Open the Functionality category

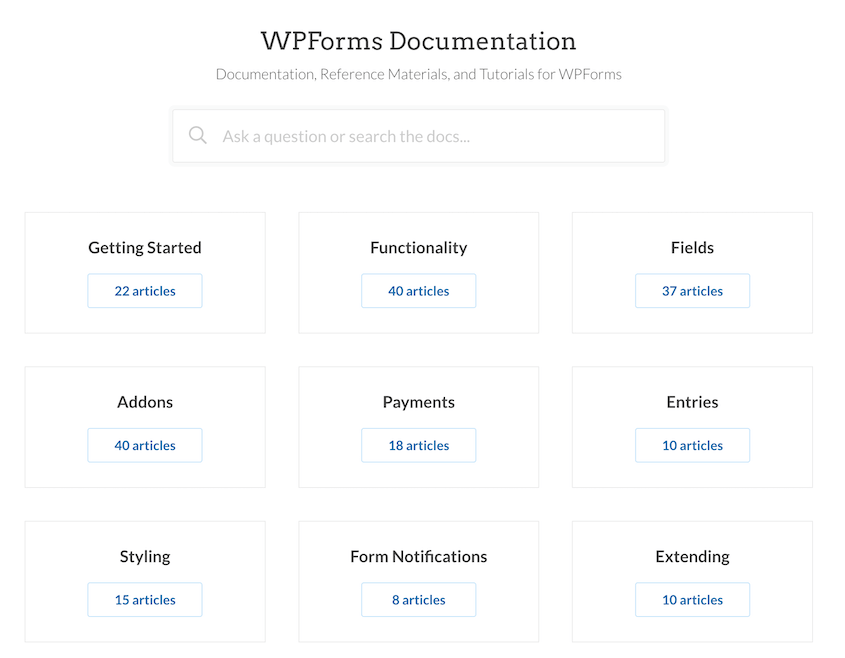418,247
